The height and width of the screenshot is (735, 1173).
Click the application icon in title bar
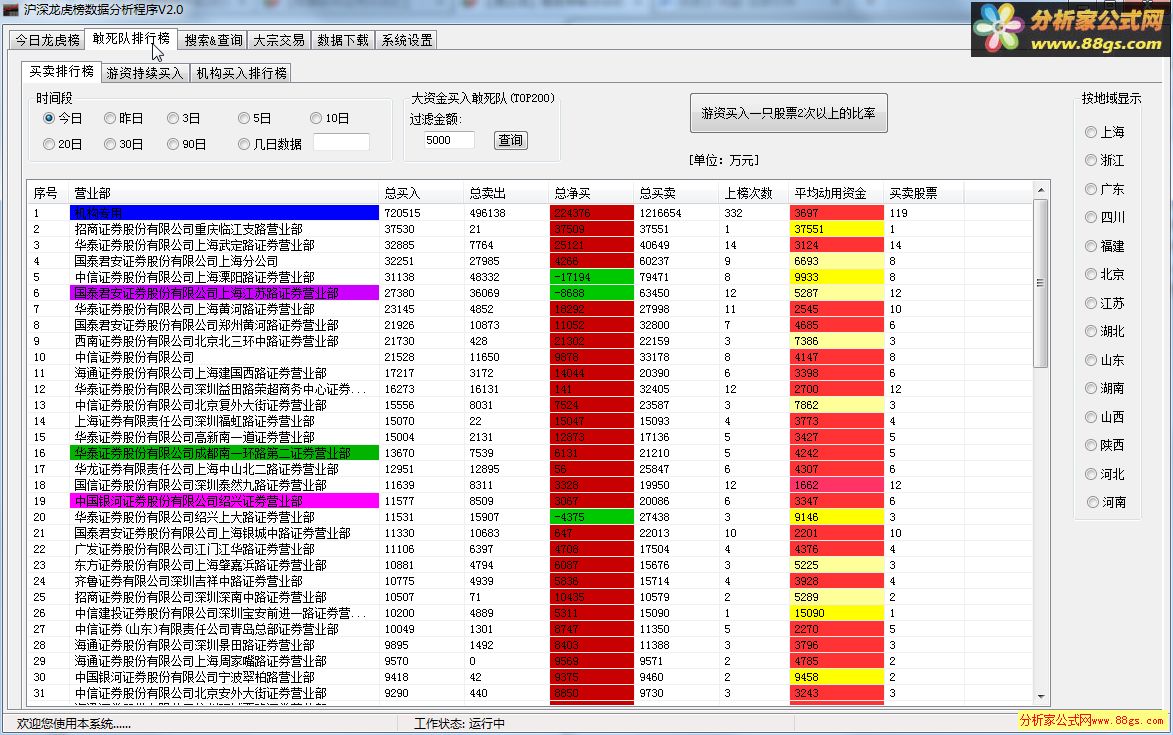point(10,10)
